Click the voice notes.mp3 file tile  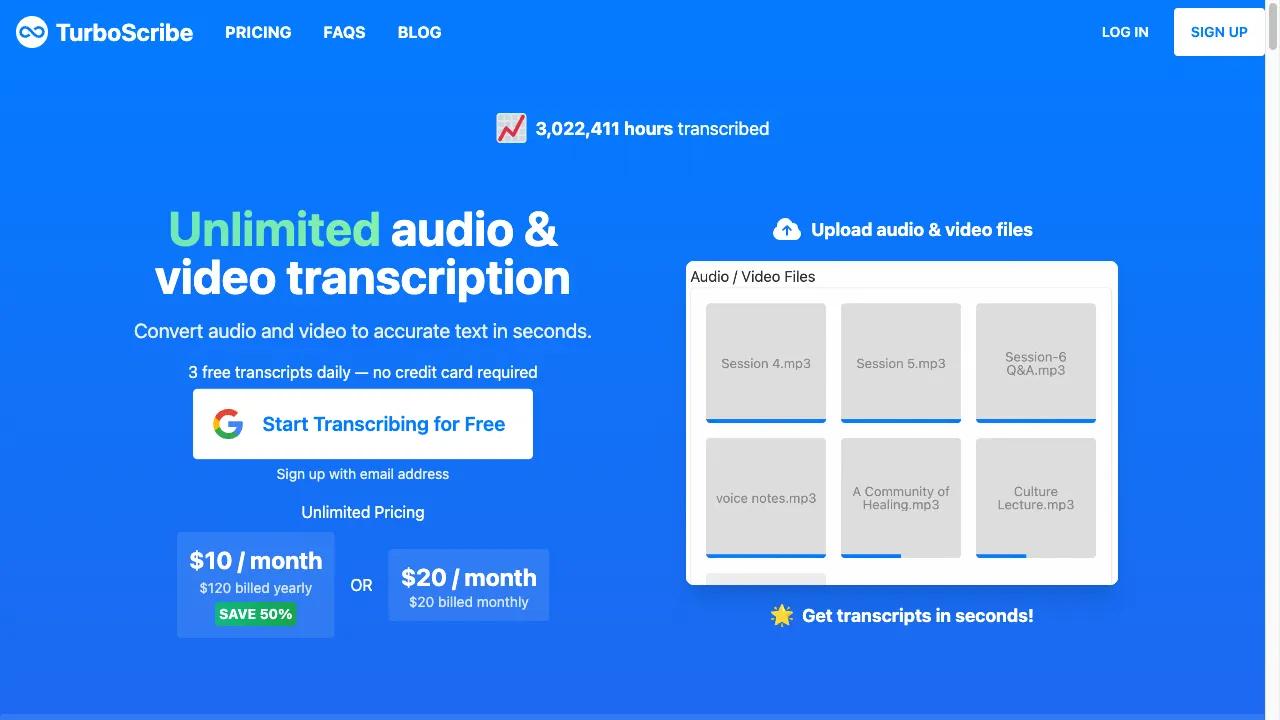click(x=766, y=498)
